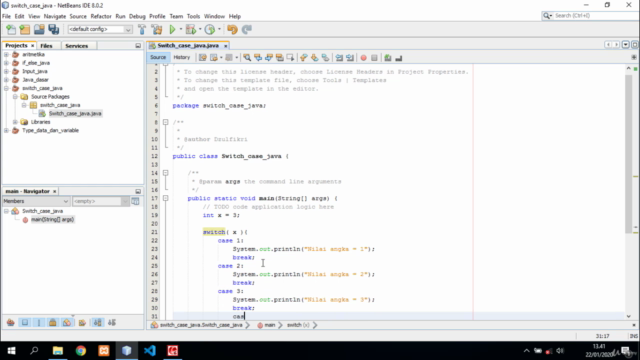Viewport: 640px width, 360px height.
Task: Click Clean and Build Project icon
Action: tap(157, 29)
